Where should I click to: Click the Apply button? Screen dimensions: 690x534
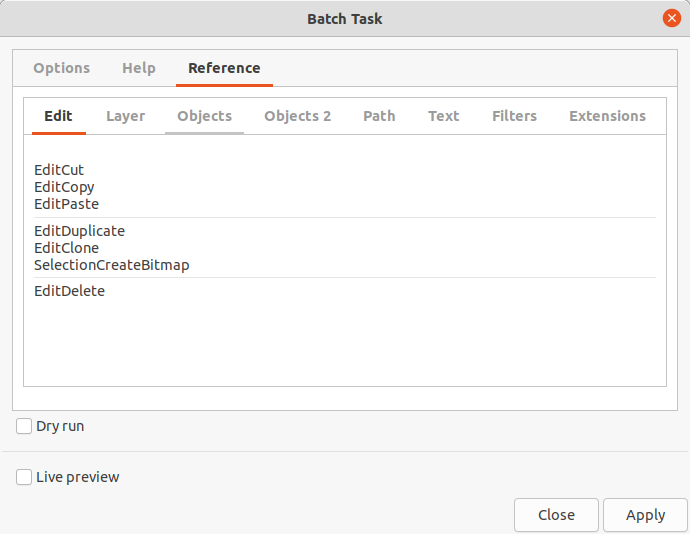tap(646, 515)
